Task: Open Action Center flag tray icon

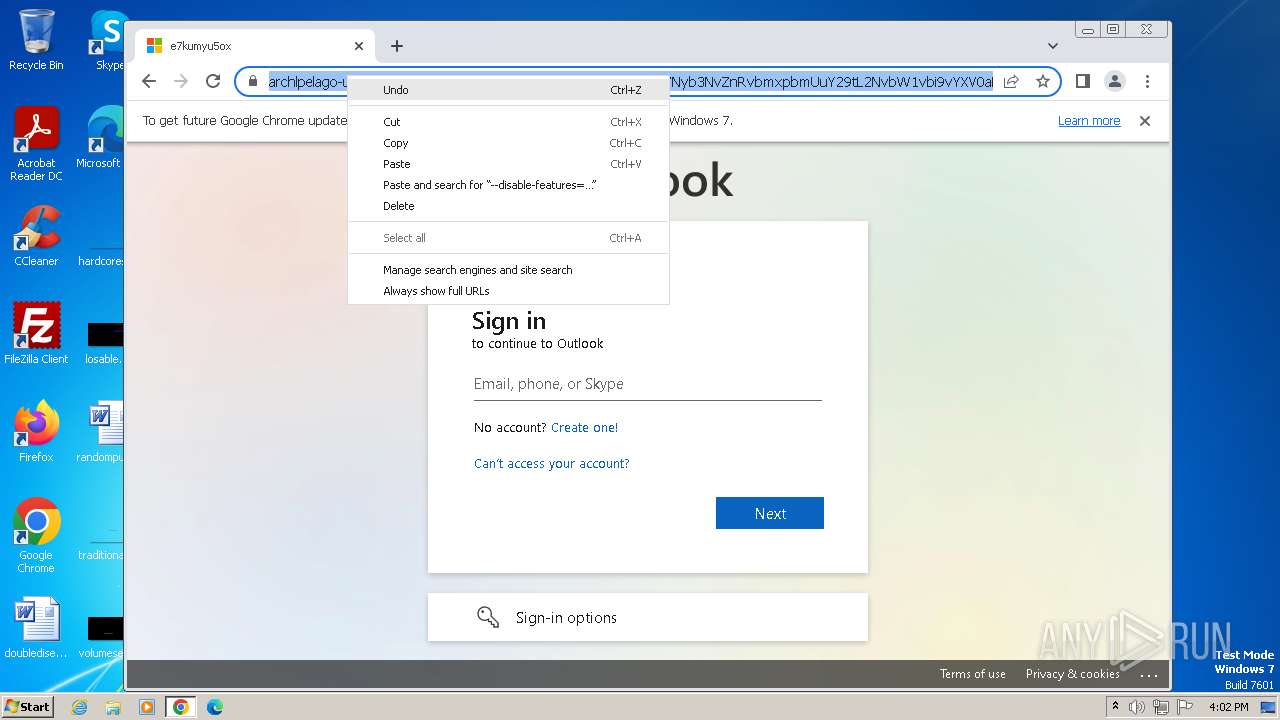Action: coord(1183,707)
